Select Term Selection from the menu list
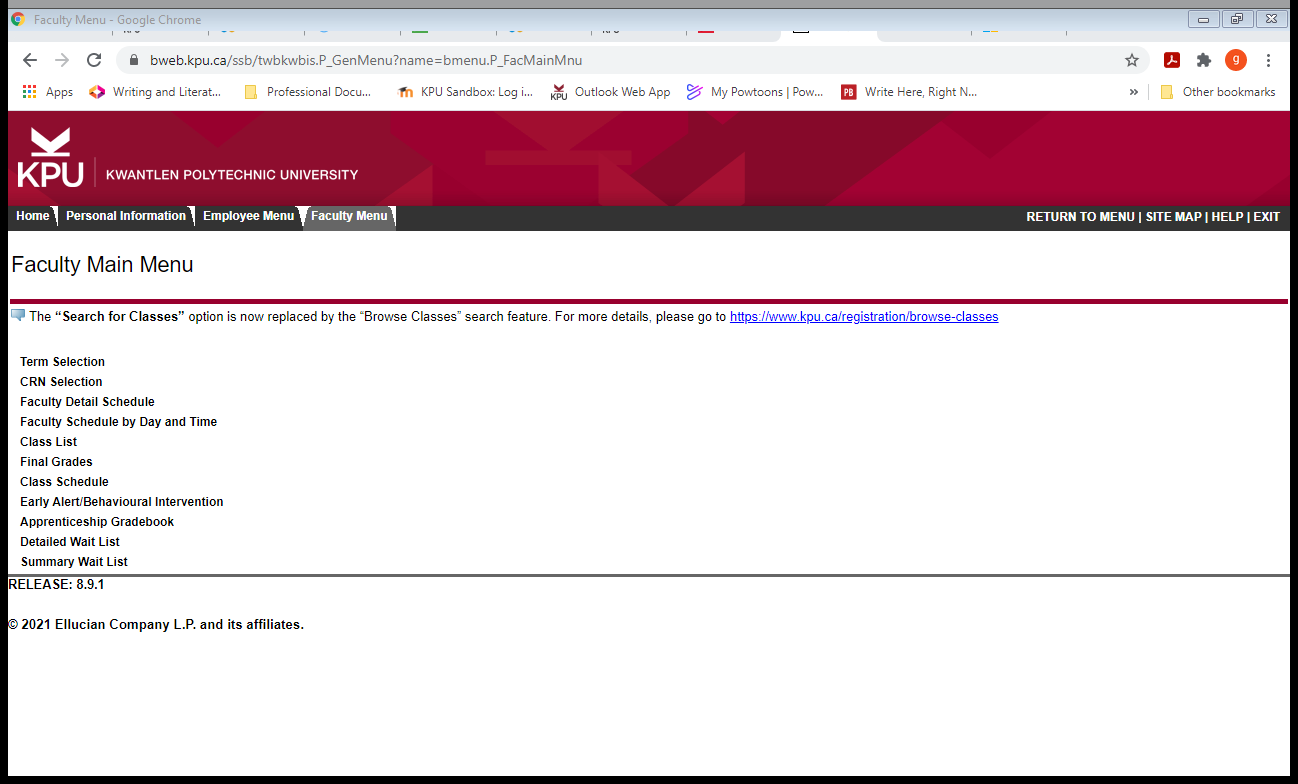 pos(62,361)
